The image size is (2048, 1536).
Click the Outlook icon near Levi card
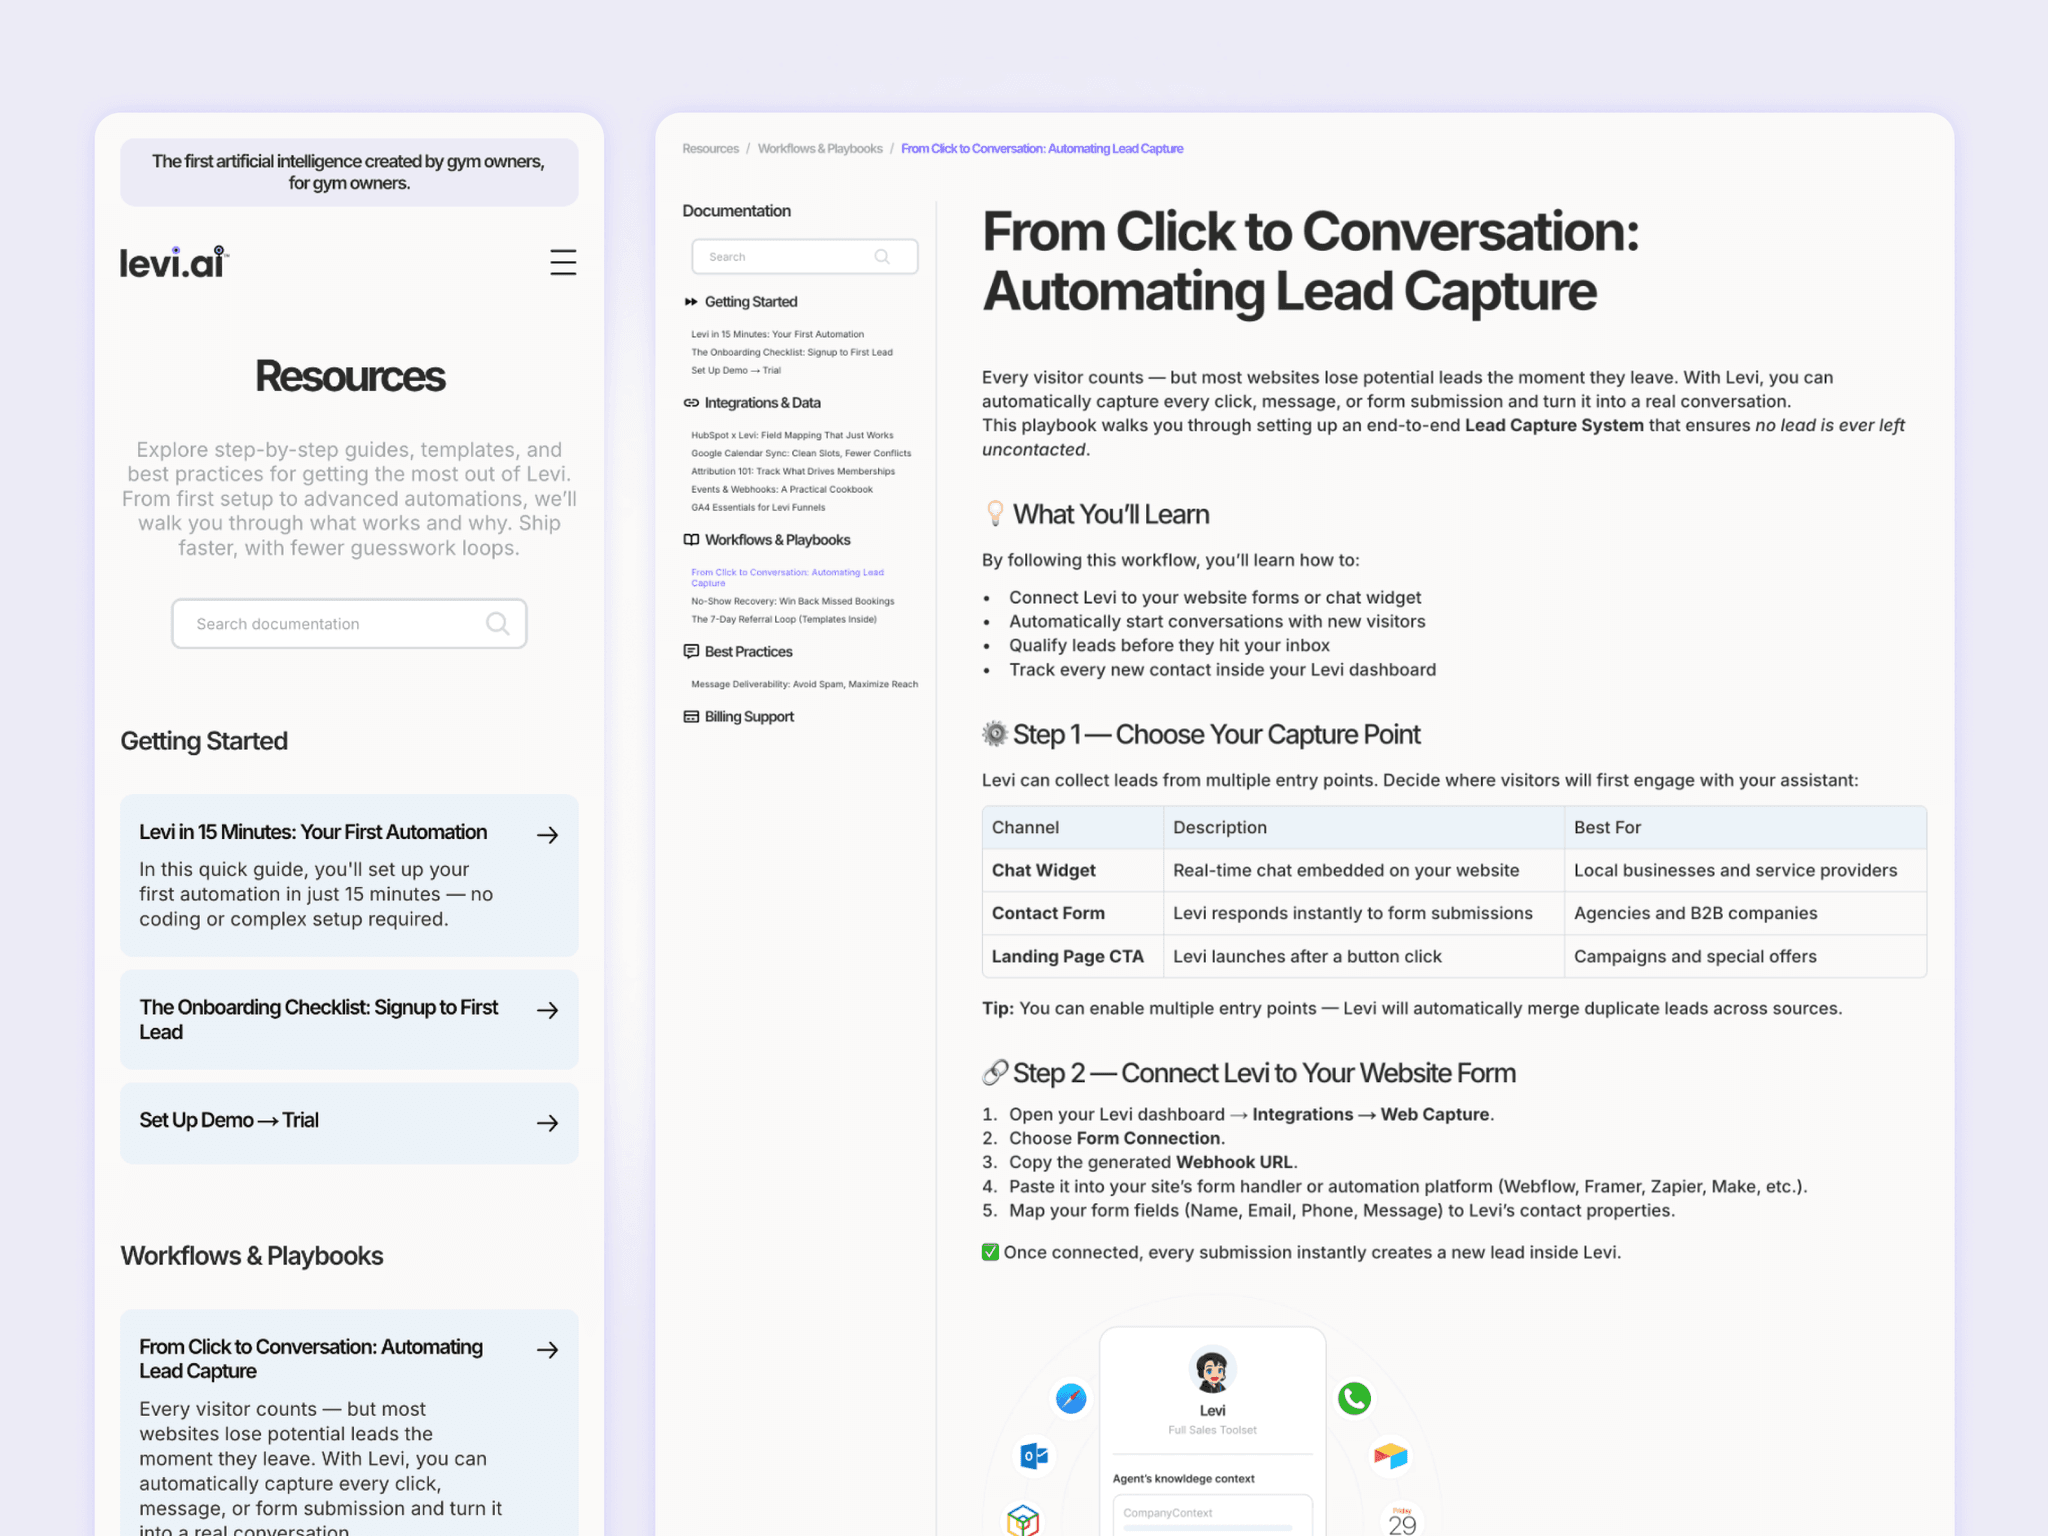(1034, 1456)
